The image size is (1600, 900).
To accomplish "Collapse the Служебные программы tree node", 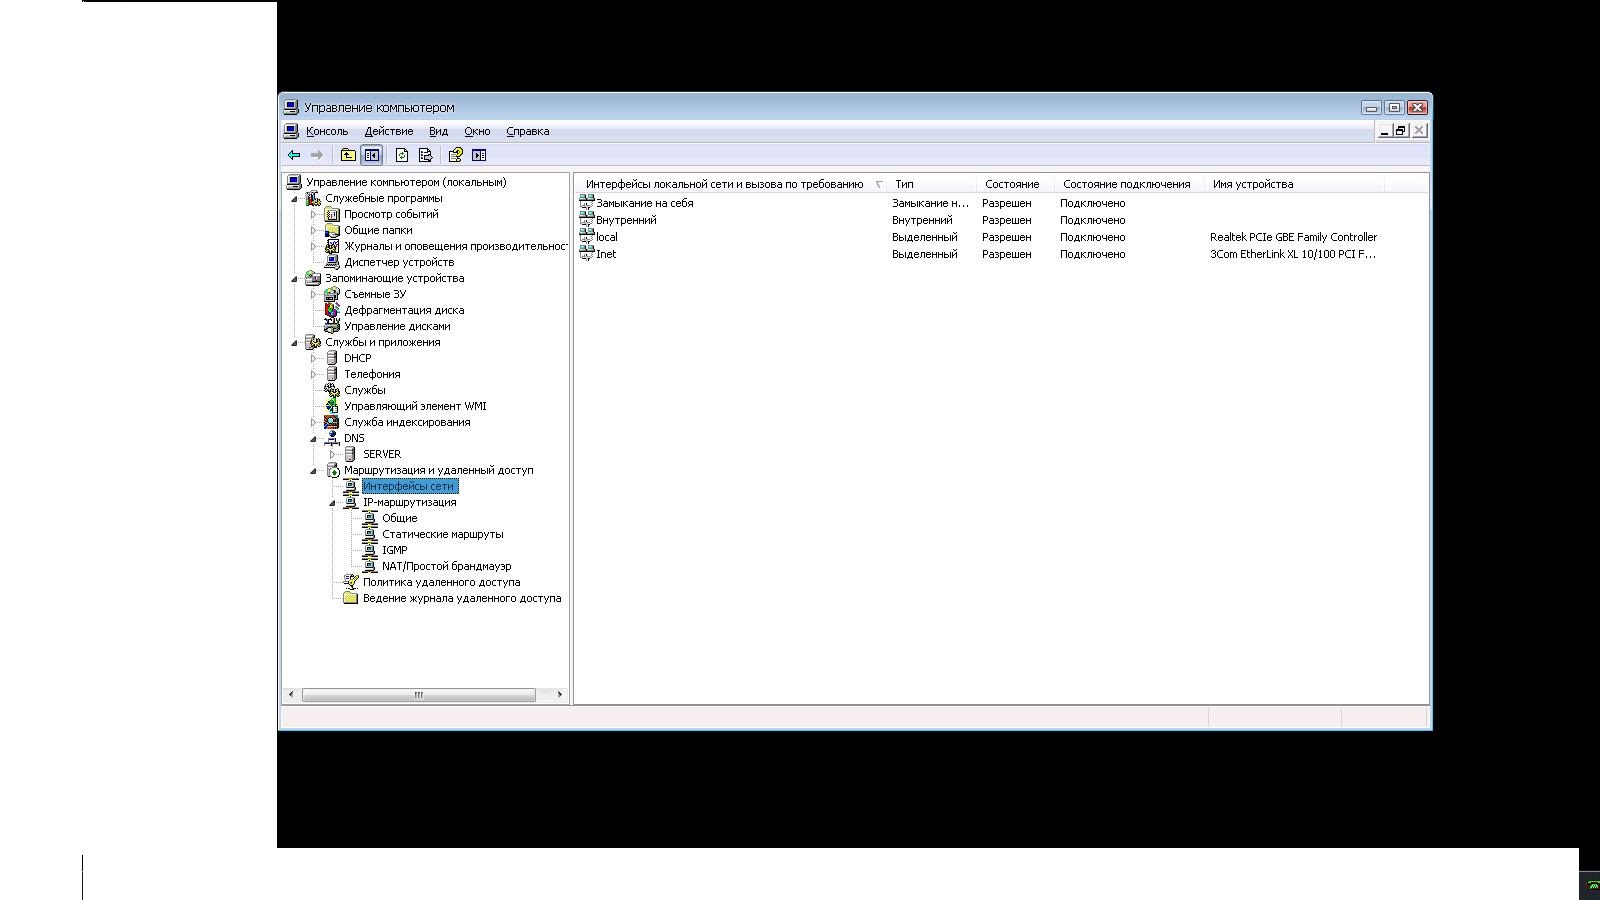I will (x=295, y=199).
